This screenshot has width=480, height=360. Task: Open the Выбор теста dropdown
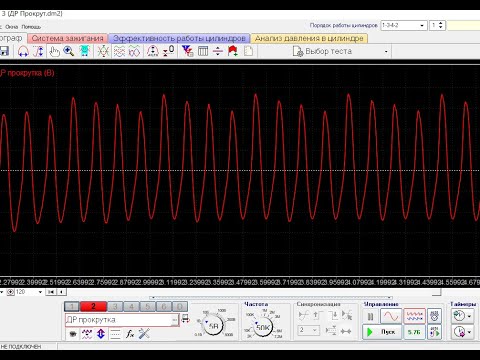point(341,51)
